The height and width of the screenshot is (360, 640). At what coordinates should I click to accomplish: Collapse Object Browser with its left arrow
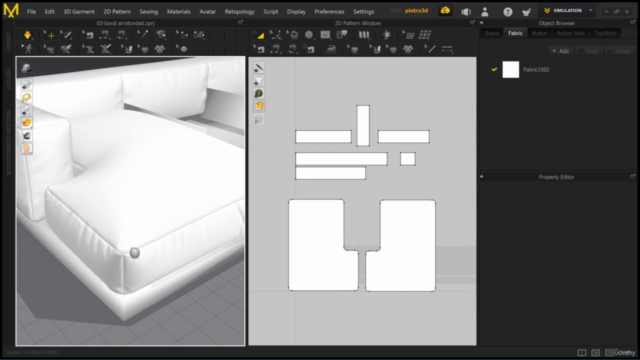tap(482, 23)
